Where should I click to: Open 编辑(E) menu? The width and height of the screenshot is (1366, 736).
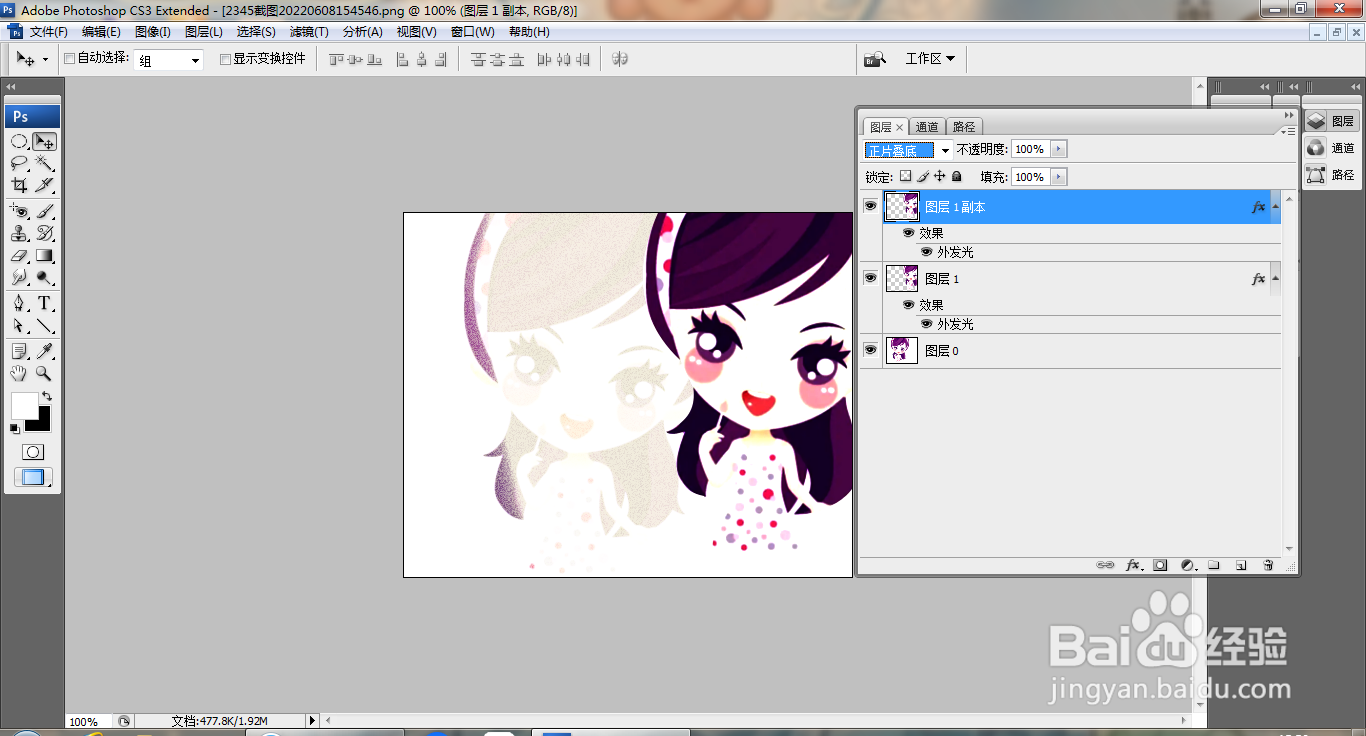(x=101, y=32)
